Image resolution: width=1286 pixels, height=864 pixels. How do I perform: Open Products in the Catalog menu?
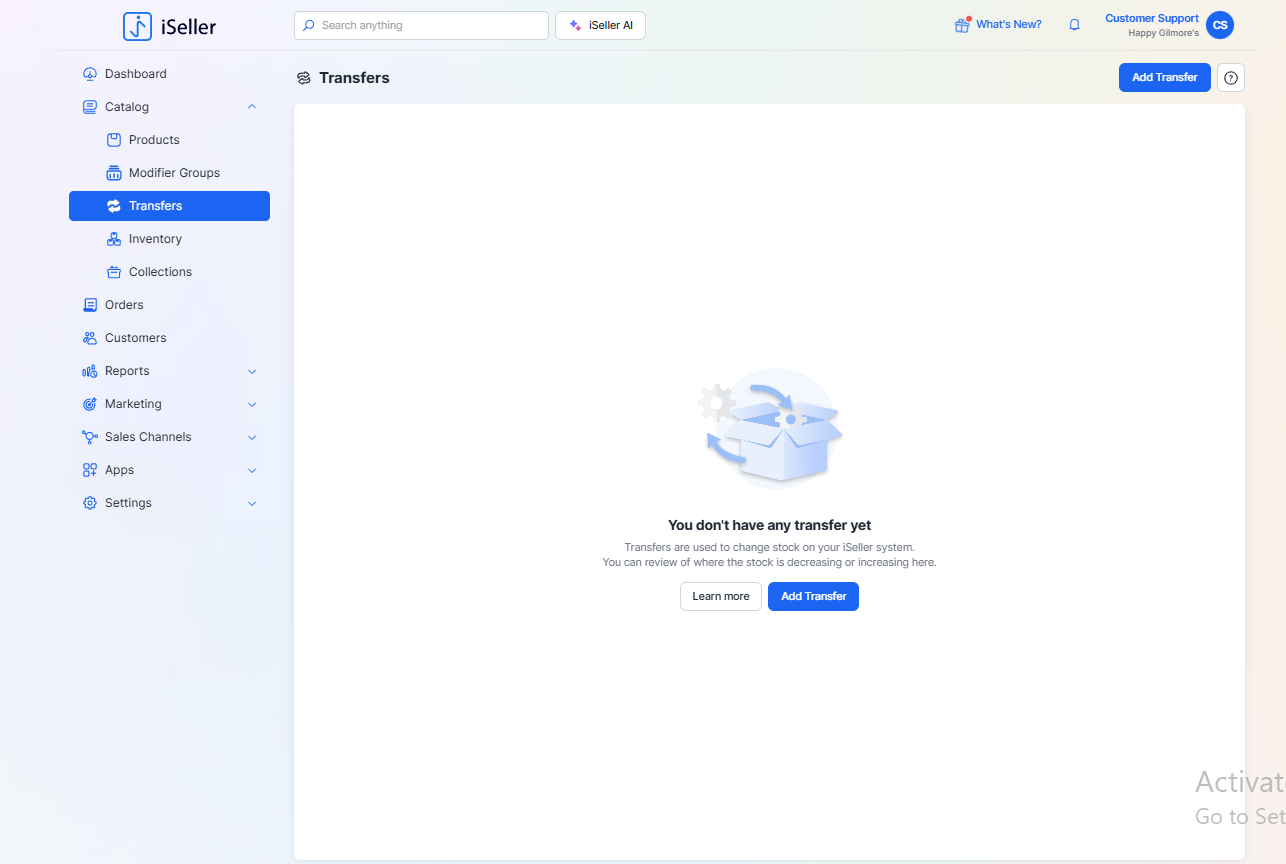pyautogui.click(x=154, y=140)
